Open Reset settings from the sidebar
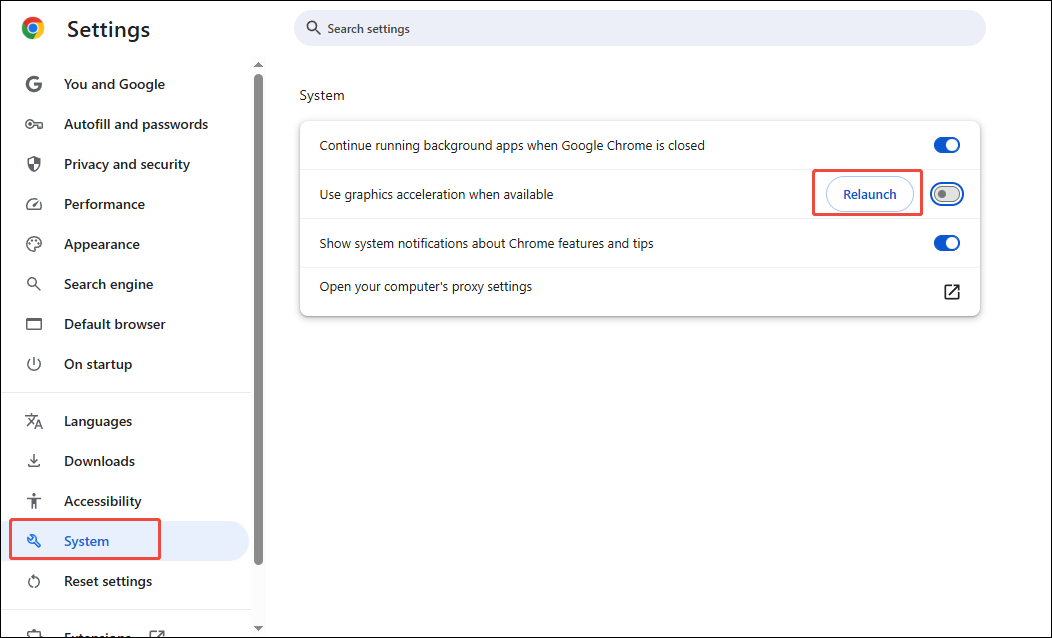This screenshot has width=1052, height=638. [107, 580]
